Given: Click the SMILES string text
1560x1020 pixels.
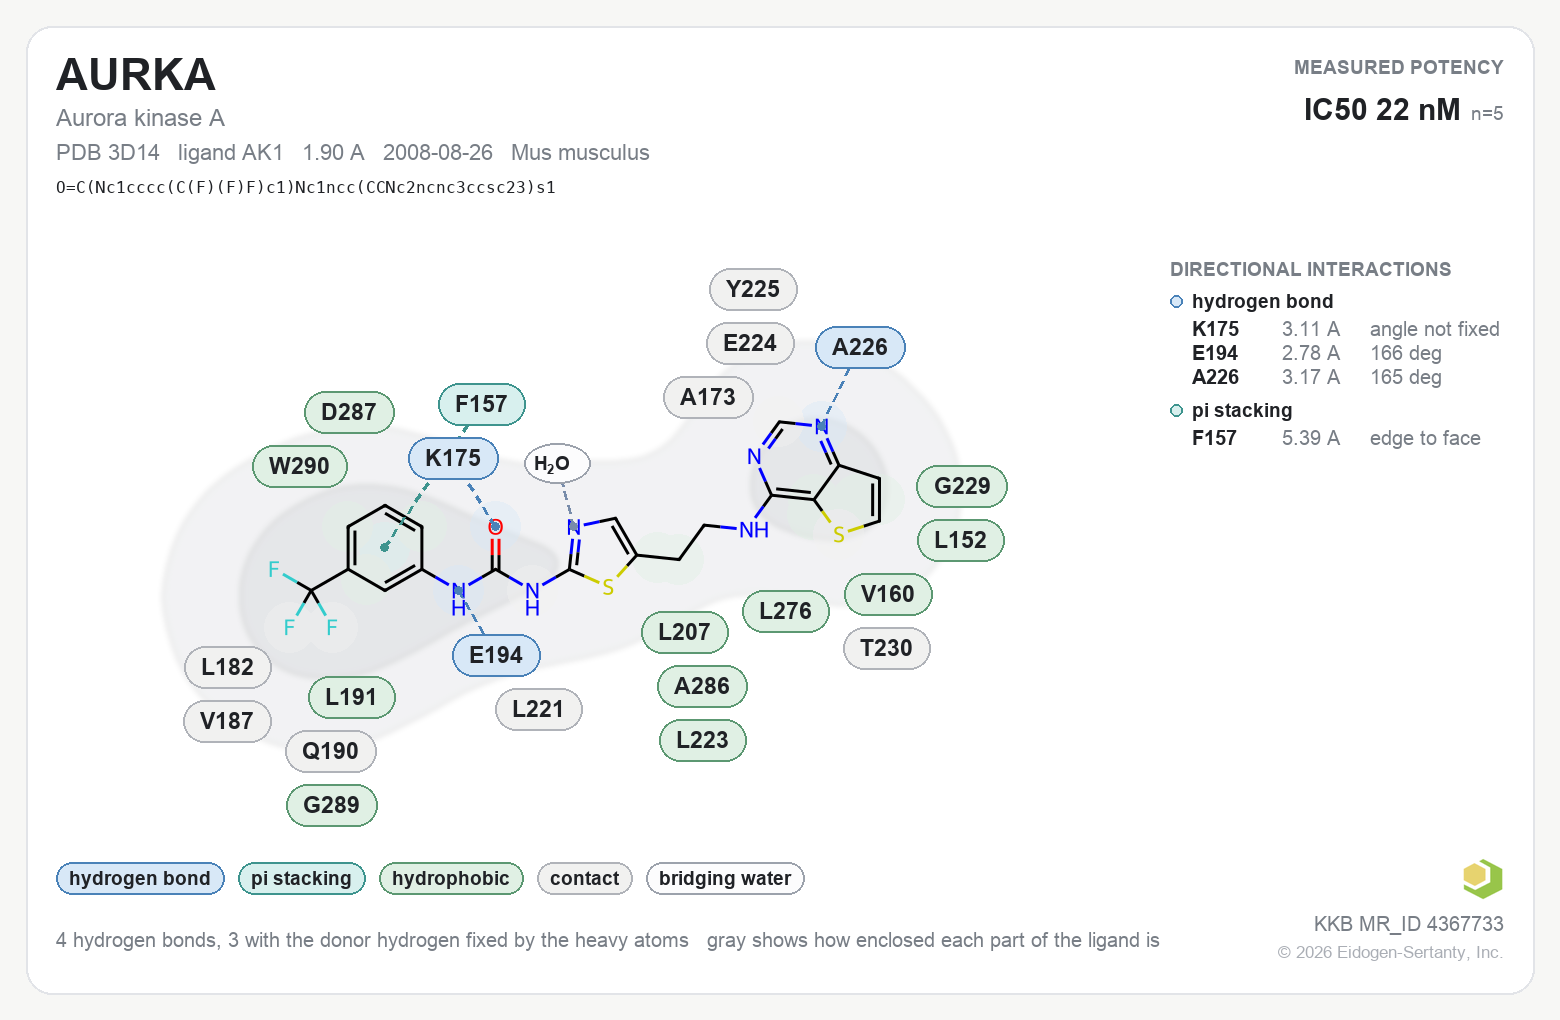Looking at the screenshot, I should pyautogui.click(x=306, y=187).
